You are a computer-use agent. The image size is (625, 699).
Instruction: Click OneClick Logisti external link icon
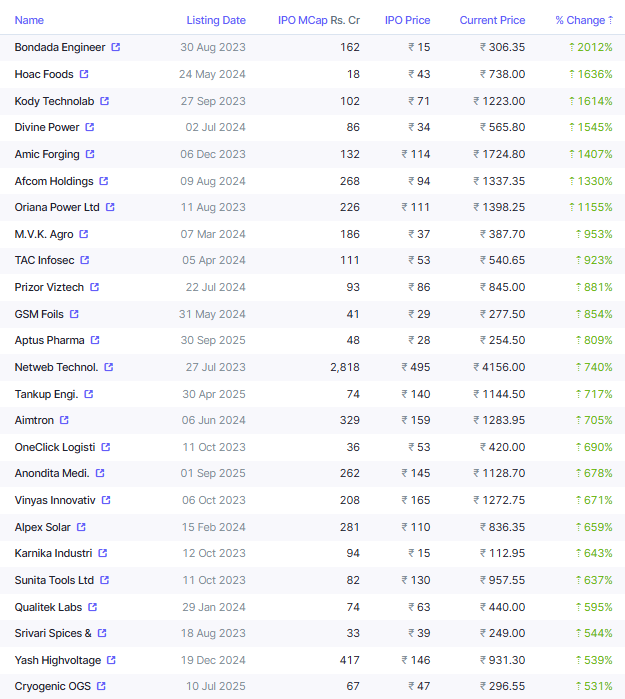(x=106, y=447)
